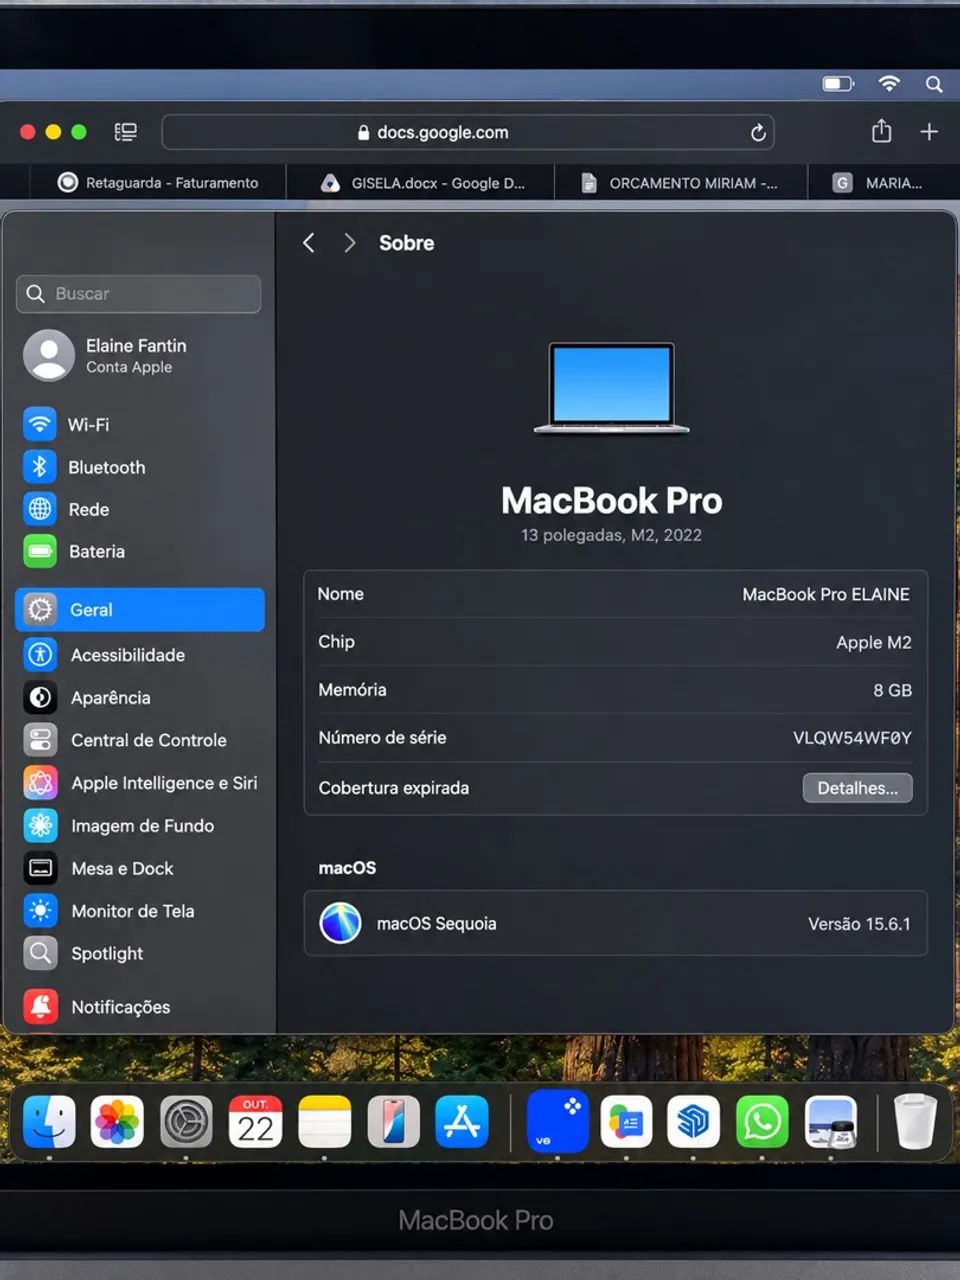Screen dimensions: 960x1280
Task: Click Safari sidebar toggle icon
Action: [126, 132]
